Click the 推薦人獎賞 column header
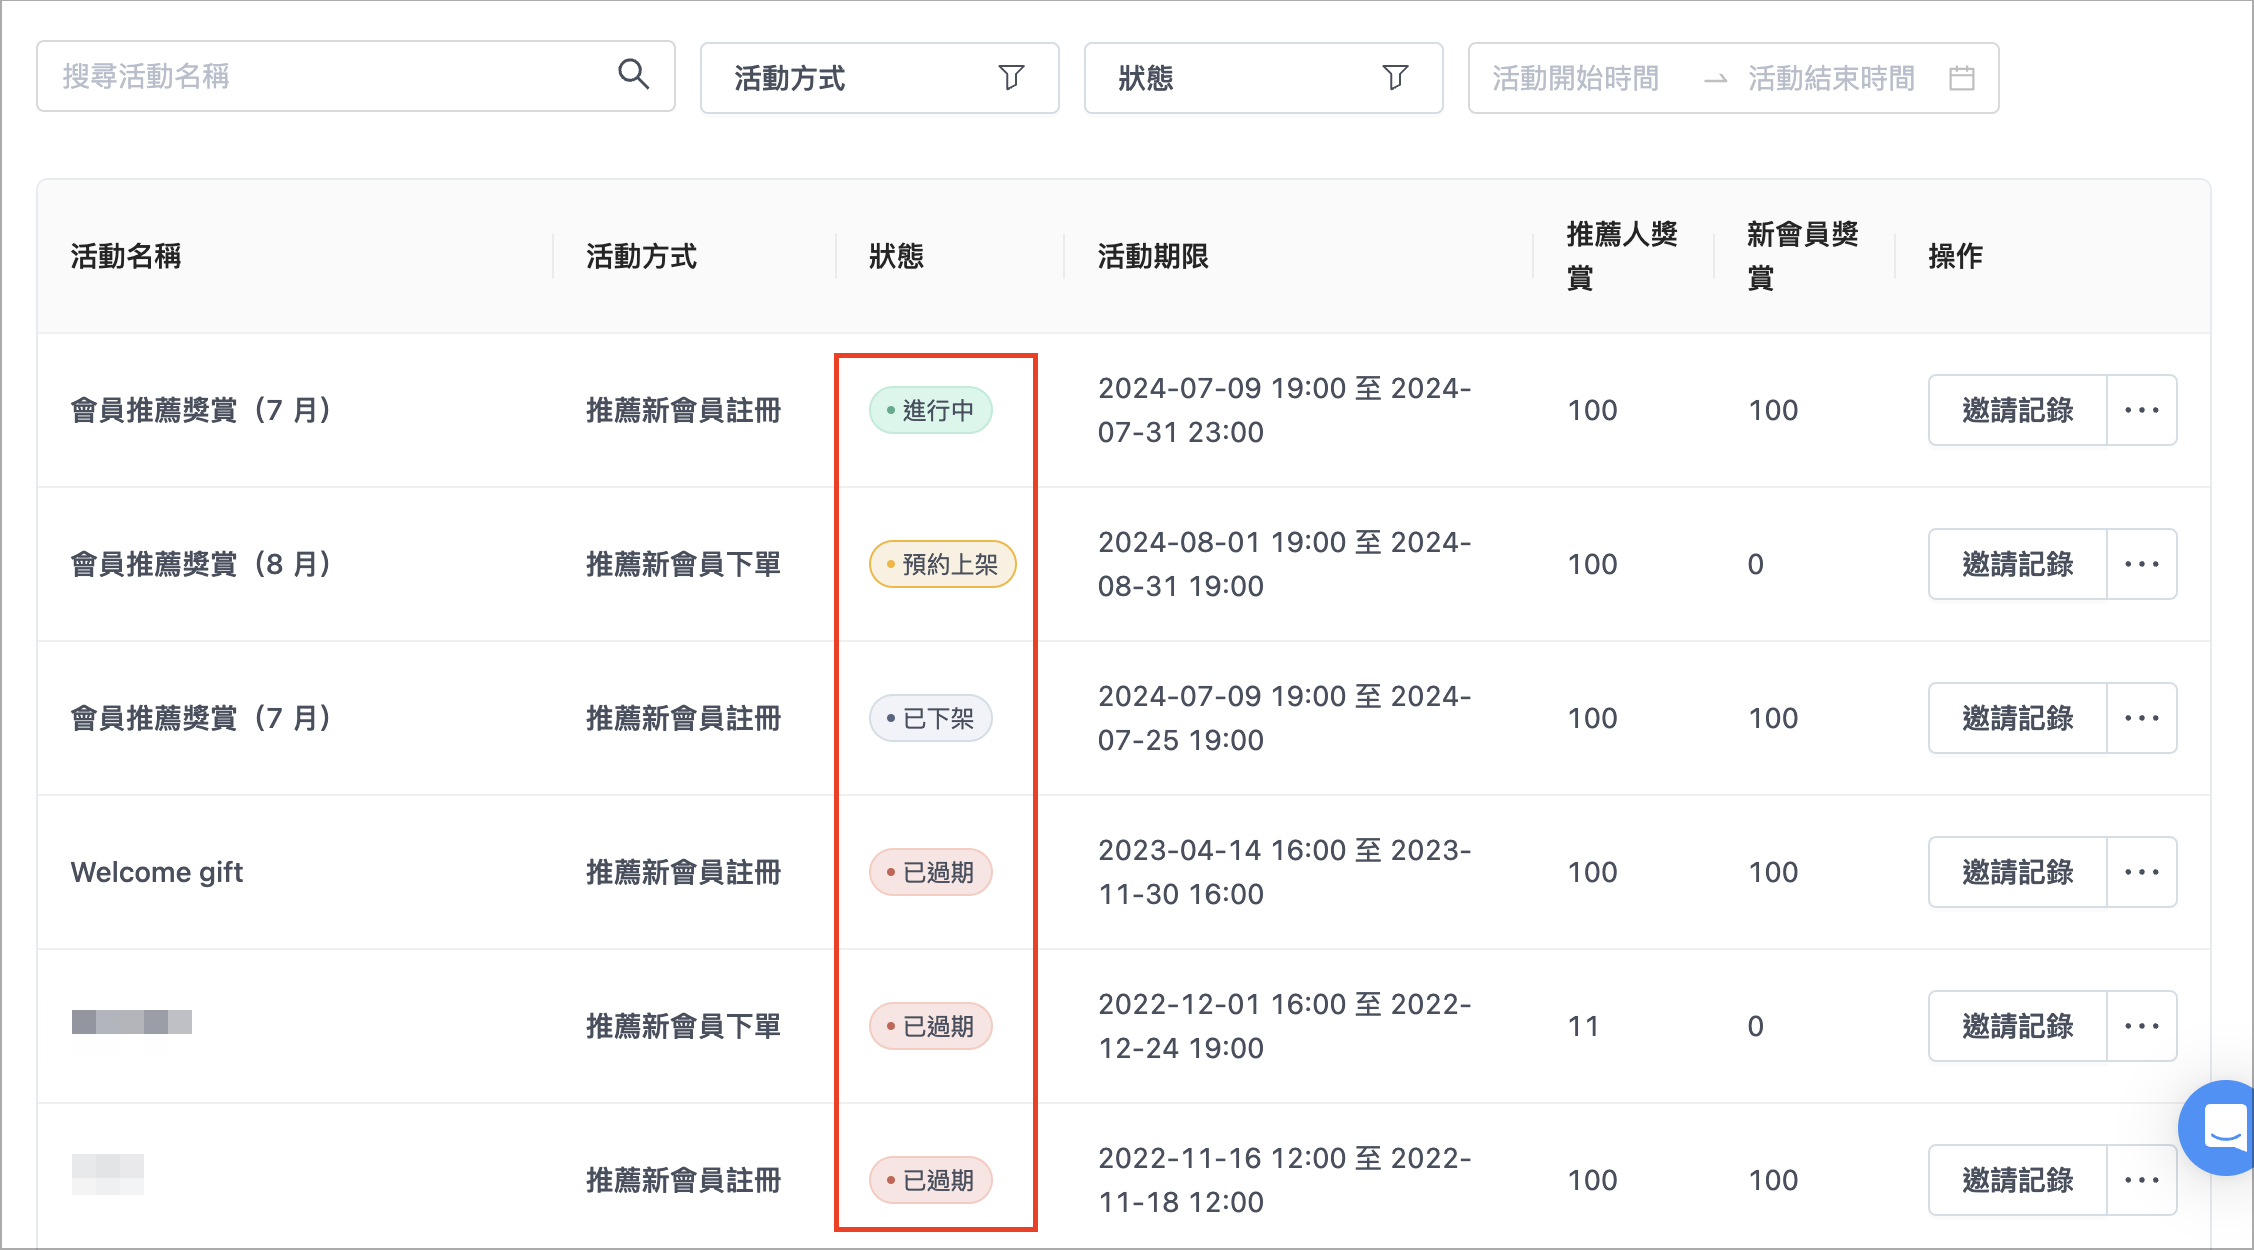Viewport: 2254px width, 1250px height. (1622, 256)
